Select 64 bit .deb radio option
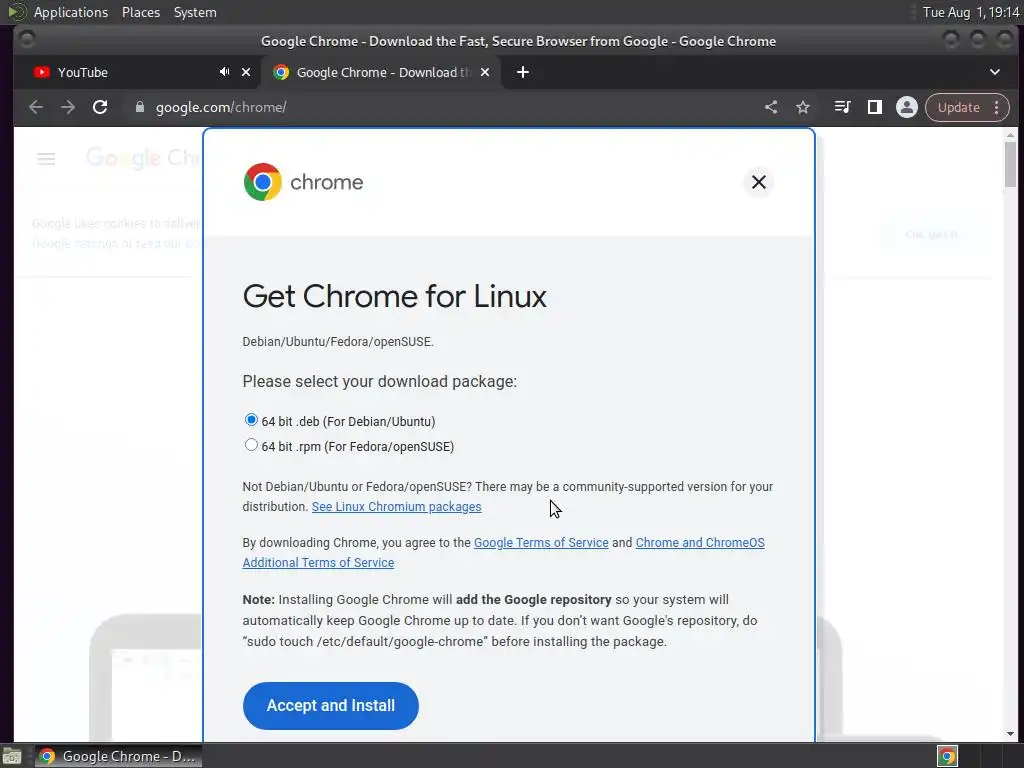Viewport: 1024px width, 768px height. click(251, 419)
